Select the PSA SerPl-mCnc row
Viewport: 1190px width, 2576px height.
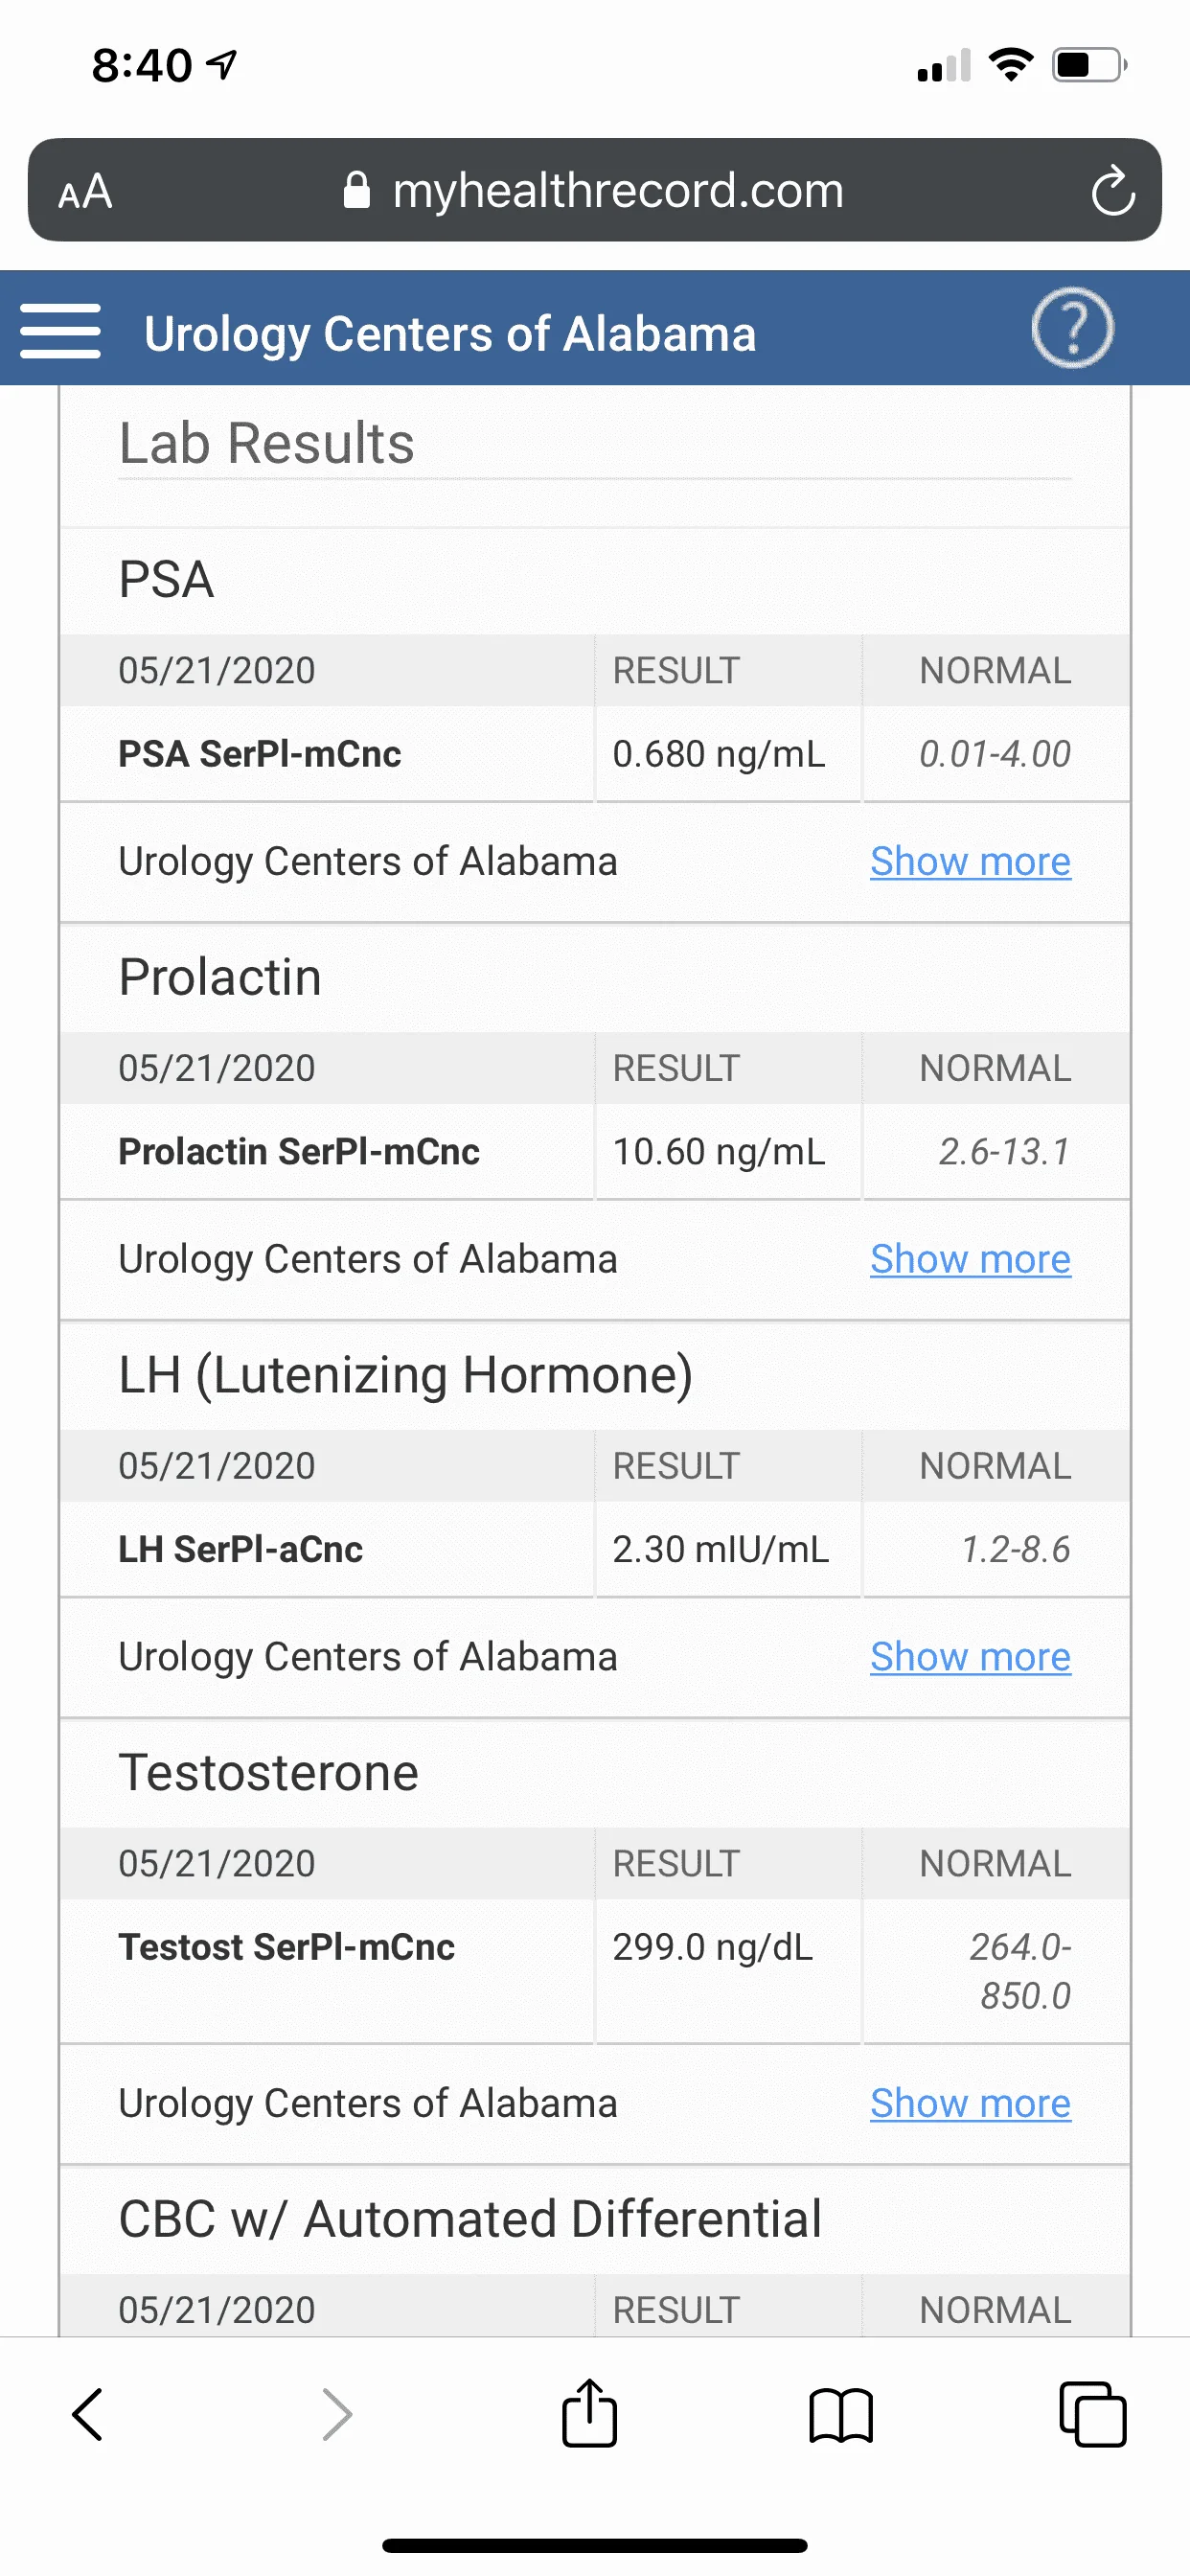click(595, 753)
